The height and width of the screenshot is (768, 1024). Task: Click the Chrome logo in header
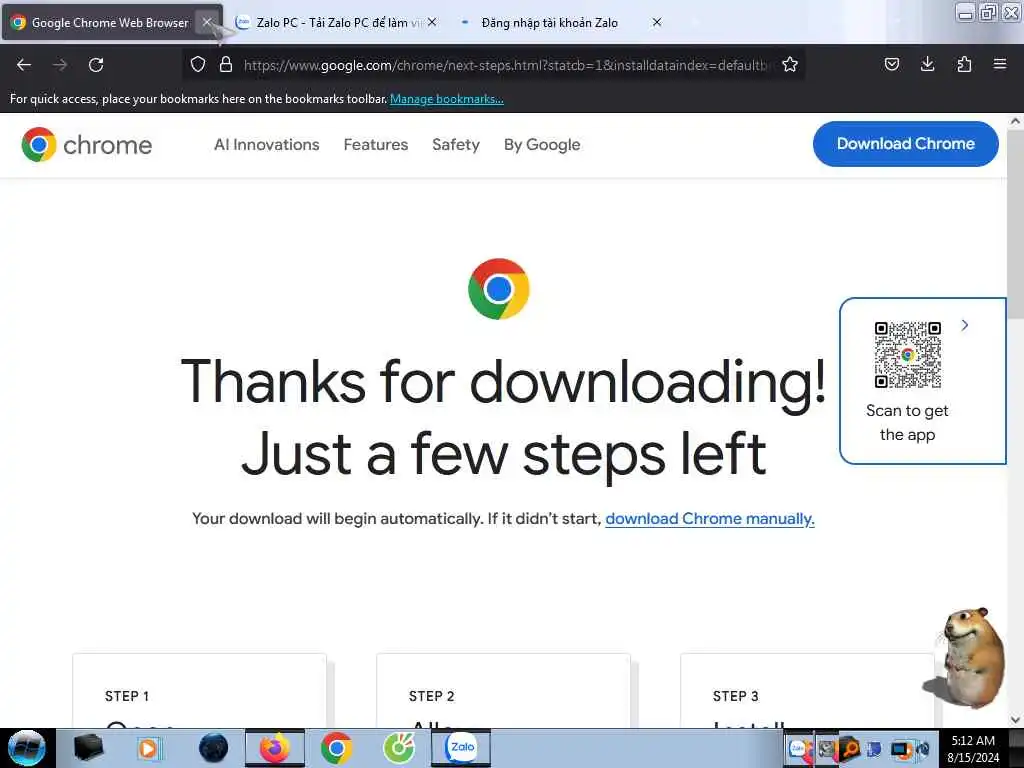coord(86,144)
